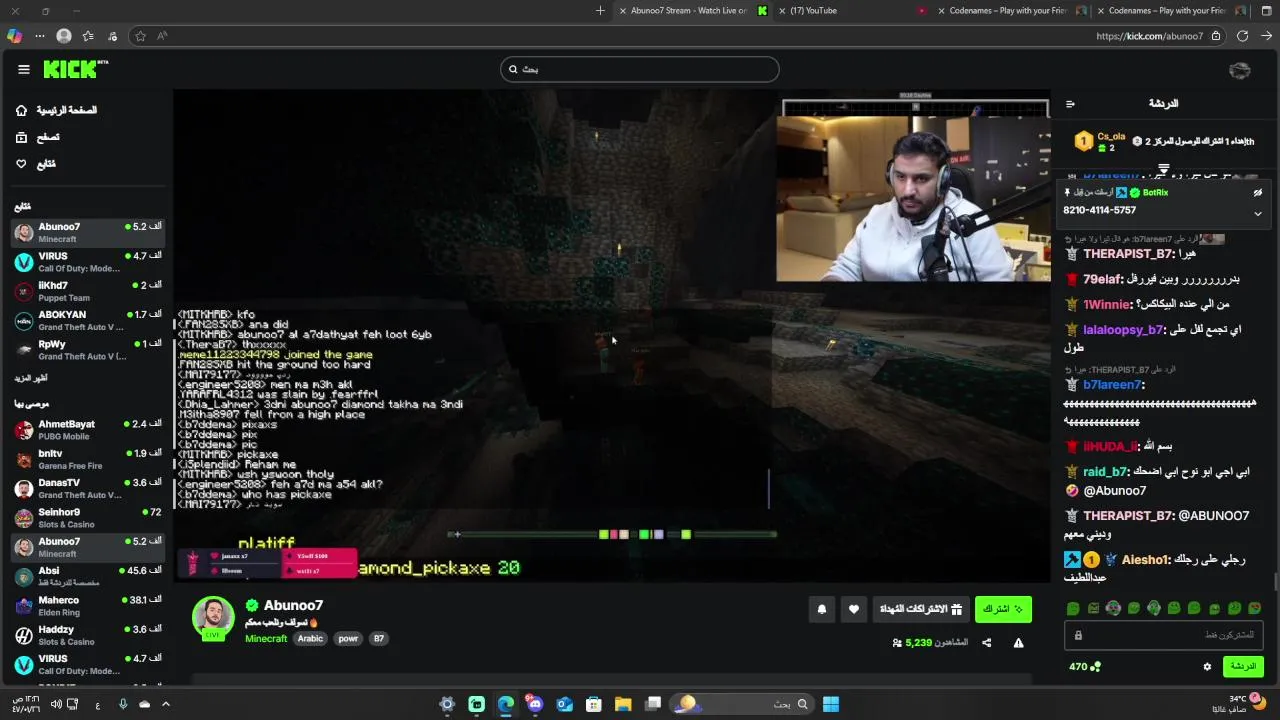Open Outlook from the taskbar
Viewport: 1280px width, 720px height.
pyautogui.click(x=564, y=704)
